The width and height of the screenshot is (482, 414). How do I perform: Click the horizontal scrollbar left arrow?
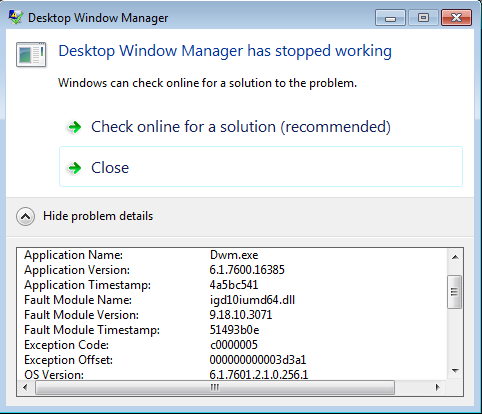[25, 387]
